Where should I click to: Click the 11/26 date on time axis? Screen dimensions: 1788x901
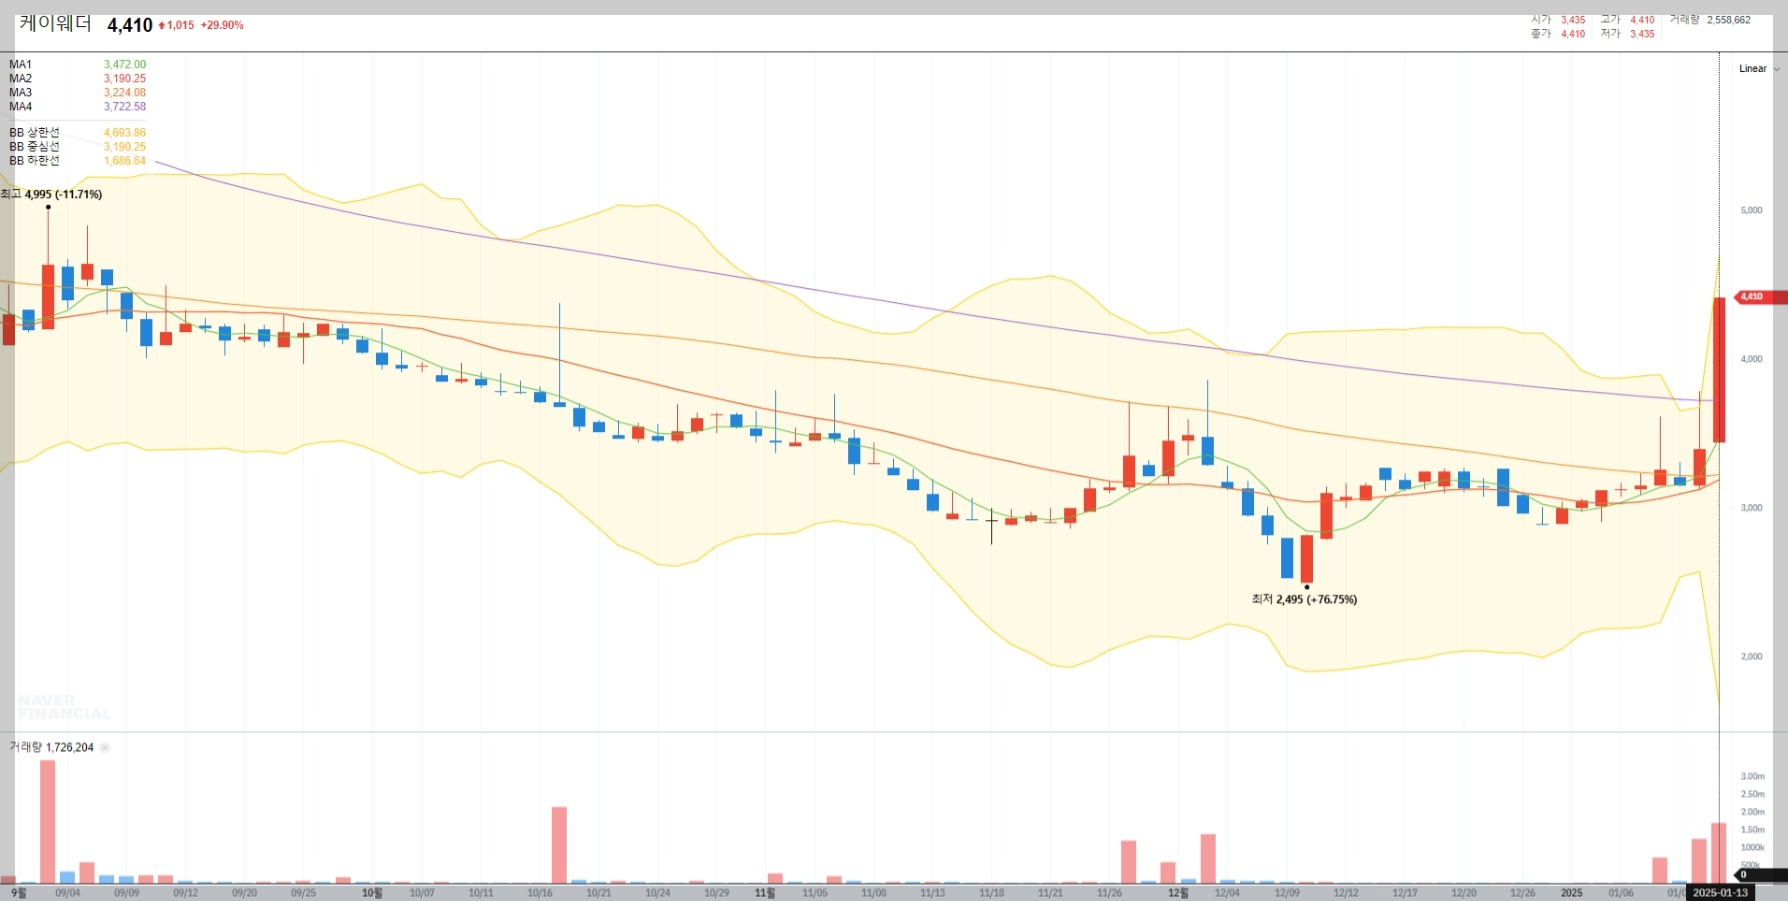pyautogui.click(x=1109, y=893)
